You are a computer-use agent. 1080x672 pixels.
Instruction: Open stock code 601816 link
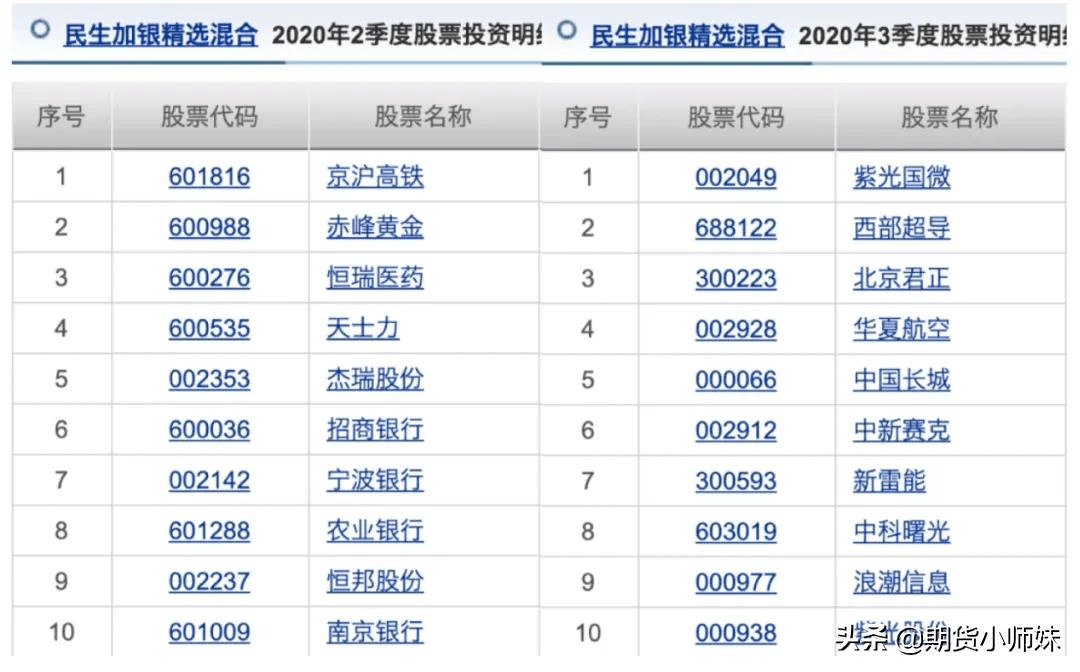click(x=209, y=177)
